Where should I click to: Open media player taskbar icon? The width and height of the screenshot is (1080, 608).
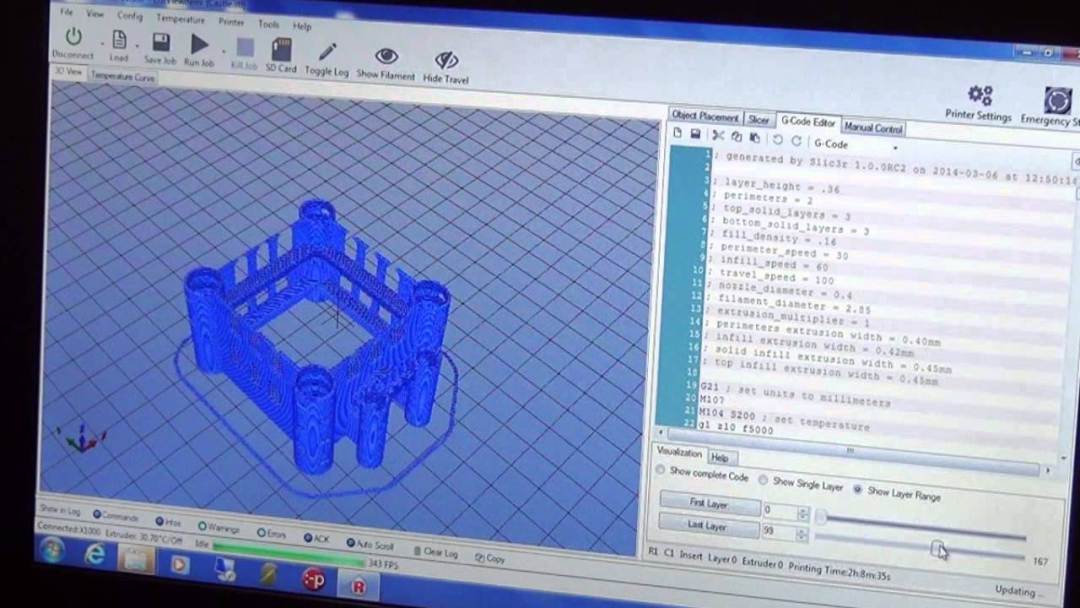click(x=180, y=565)
